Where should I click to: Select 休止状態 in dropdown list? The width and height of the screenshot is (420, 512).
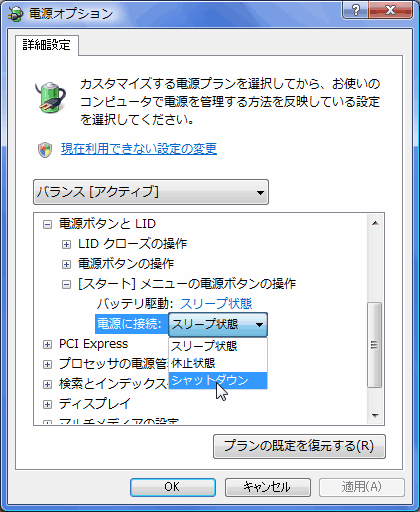pos(218,363)
